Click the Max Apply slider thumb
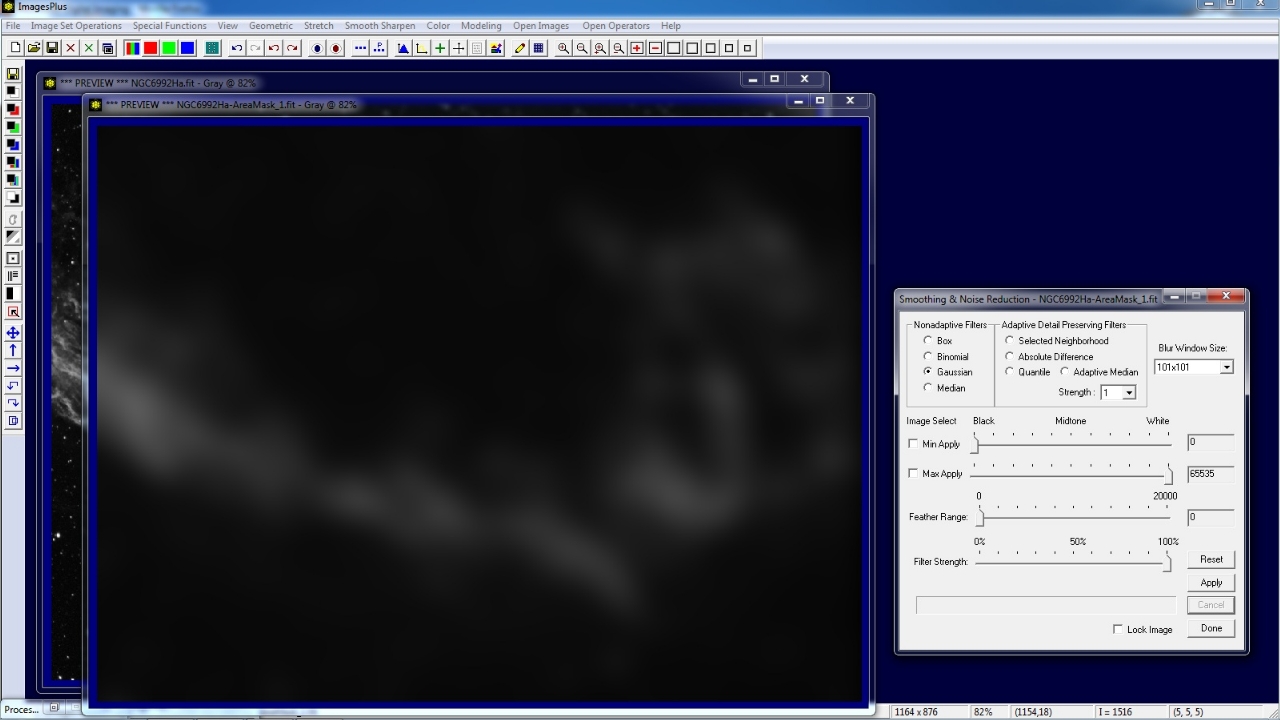Screen dimensions: 1280x720 pos(1168,475)
